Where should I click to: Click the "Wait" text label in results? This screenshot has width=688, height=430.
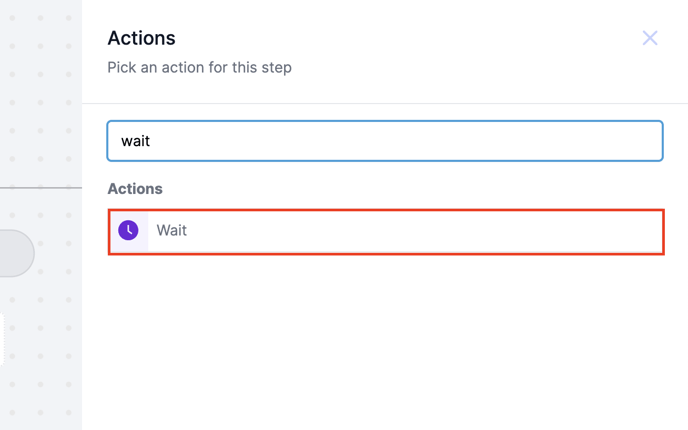click(172, 231)
